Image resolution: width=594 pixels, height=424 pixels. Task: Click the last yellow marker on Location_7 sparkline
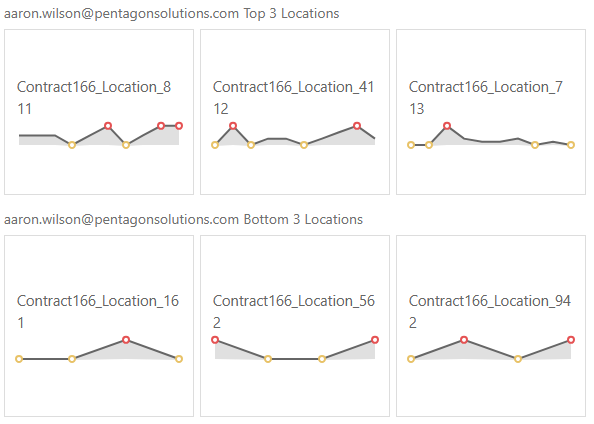tap(571, 145)
